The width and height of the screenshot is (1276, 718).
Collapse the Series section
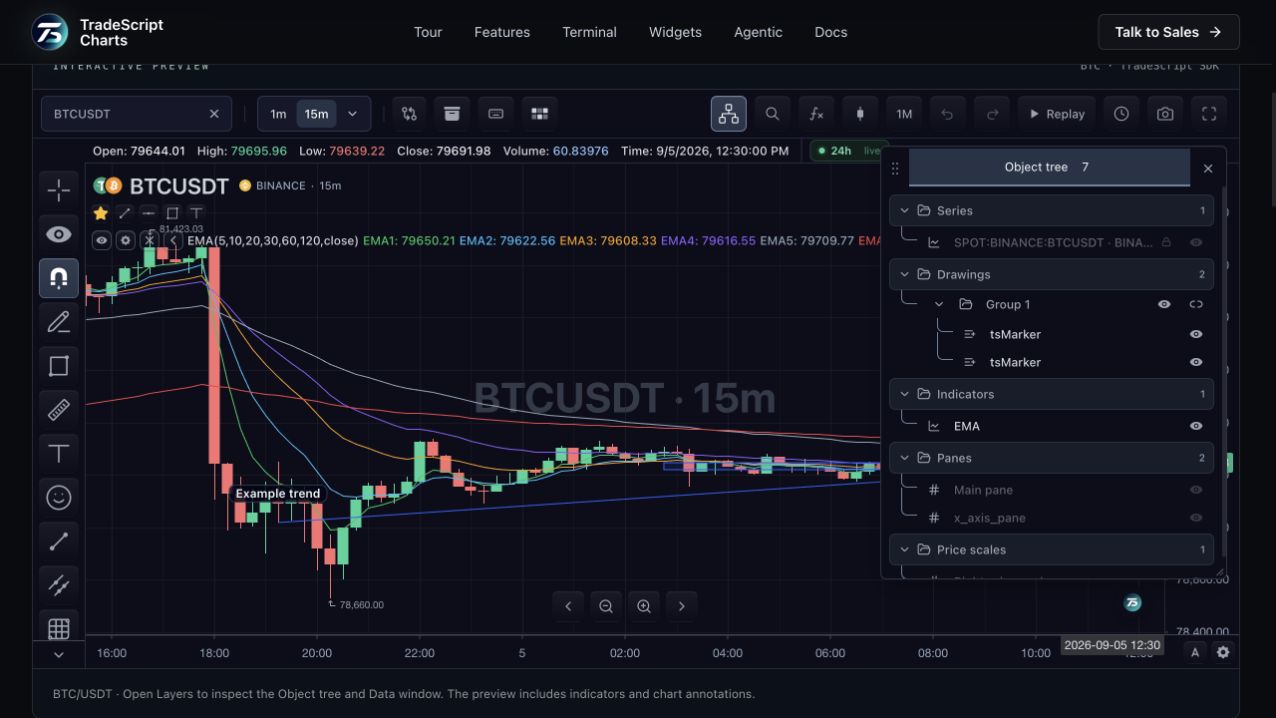[904, 211]
